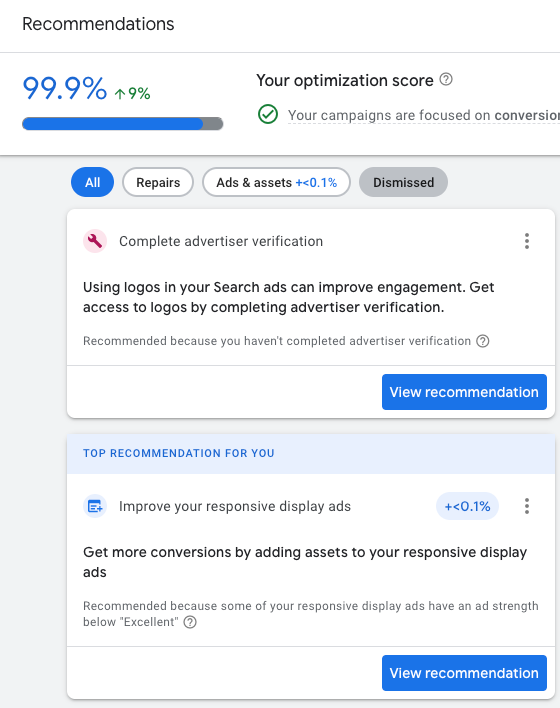This screenshot has height=708, width=560.
Task: Show Dismissed recommendations chip
Action: pos(403,182)
